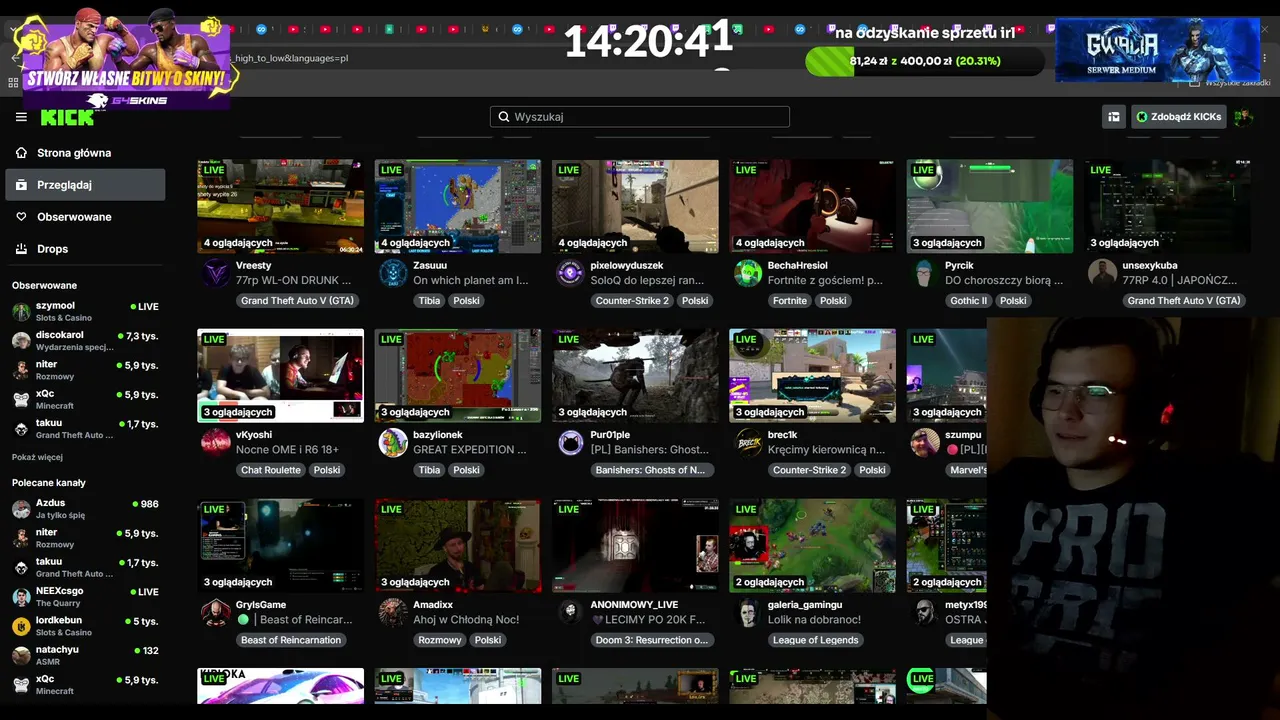Click the green KICK logo
The width and height of the screenshot is (1280, 720).
tap(67, 117)
